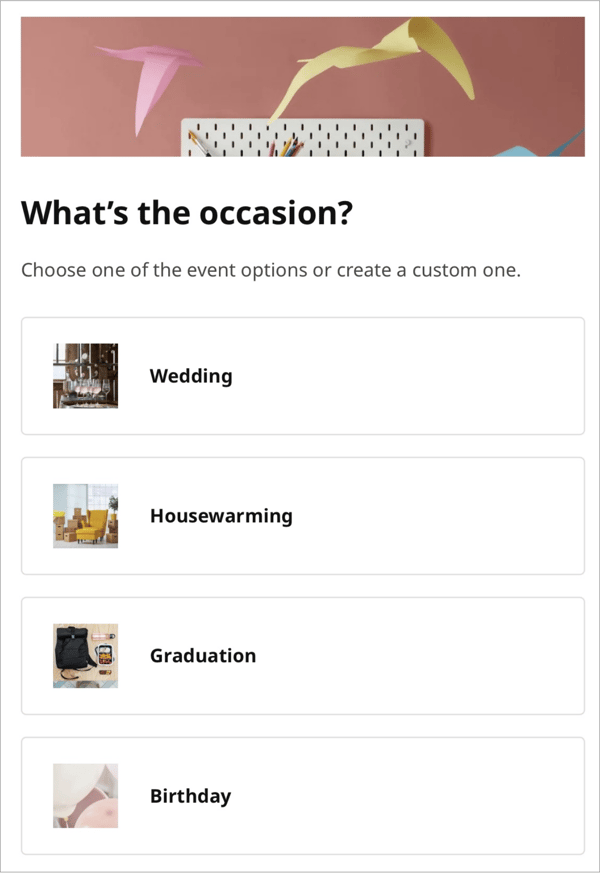This screenshot has width=600, height=877.
Task: Click the Wedding thumbnail with wine glasses
Action: [x=86, y=376]
